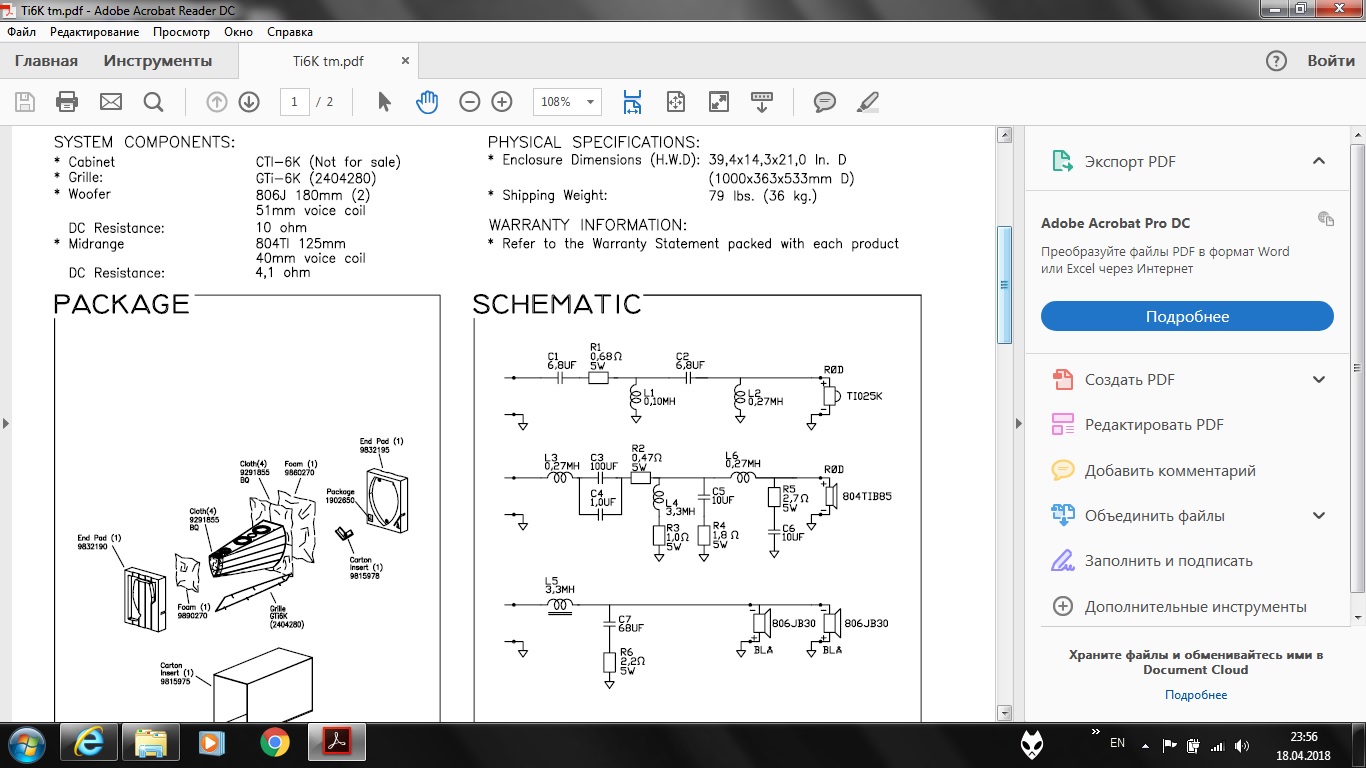Click the Объединить файлы label

[1154, 516]
